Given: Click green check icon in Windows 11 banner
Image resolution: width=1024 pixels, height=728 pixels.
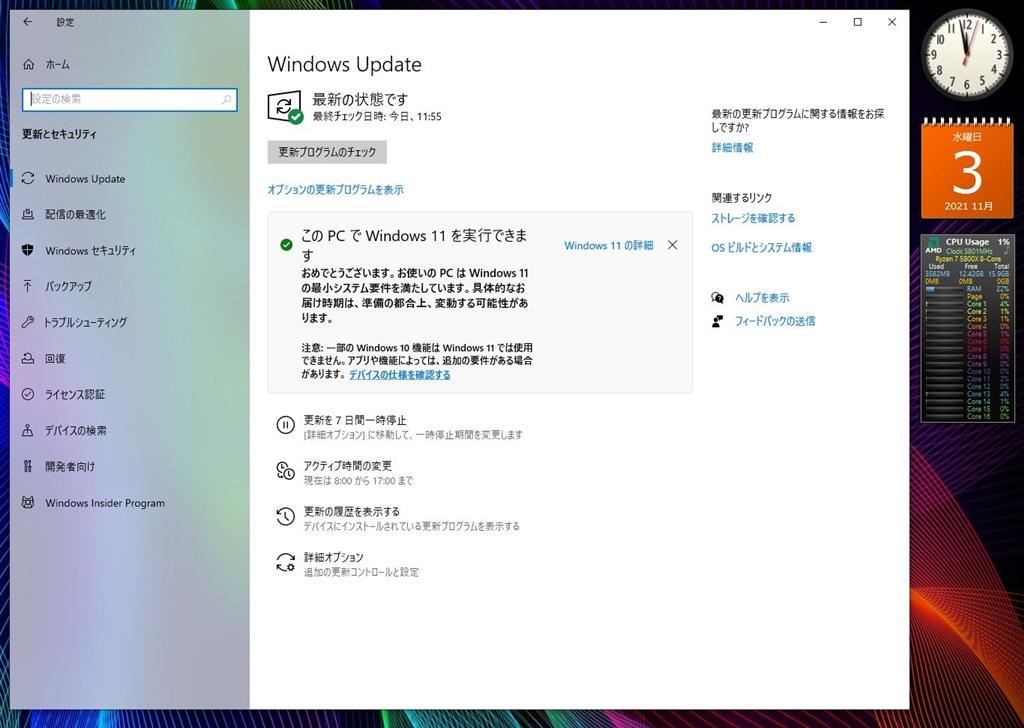Looking at the screenshot, I should coord(286,245).
